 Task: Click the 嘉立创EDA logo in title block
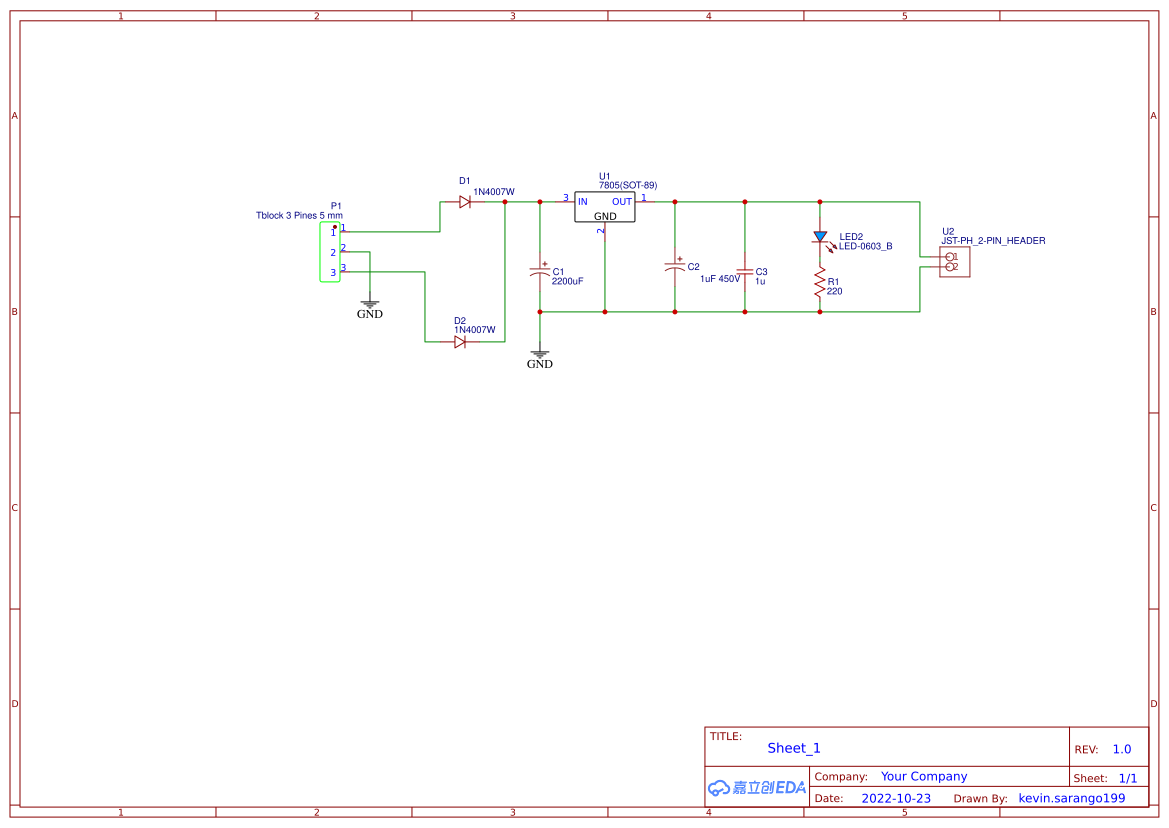coord(755,788)
